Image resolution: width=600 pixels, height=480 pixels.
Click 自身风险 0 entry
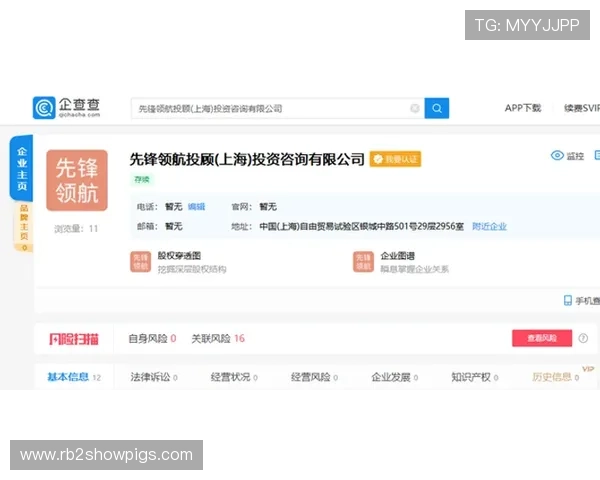point(152,338)
